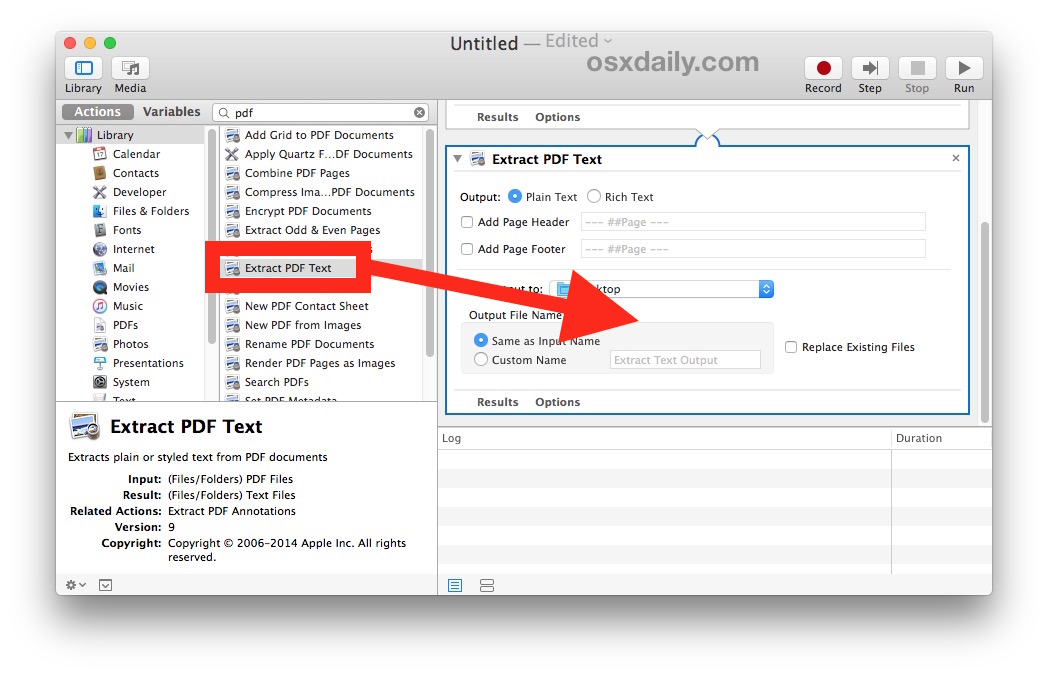Enable Add Page Header checkbox
The height and width of the screenshot is (675, 1048).
467,222
